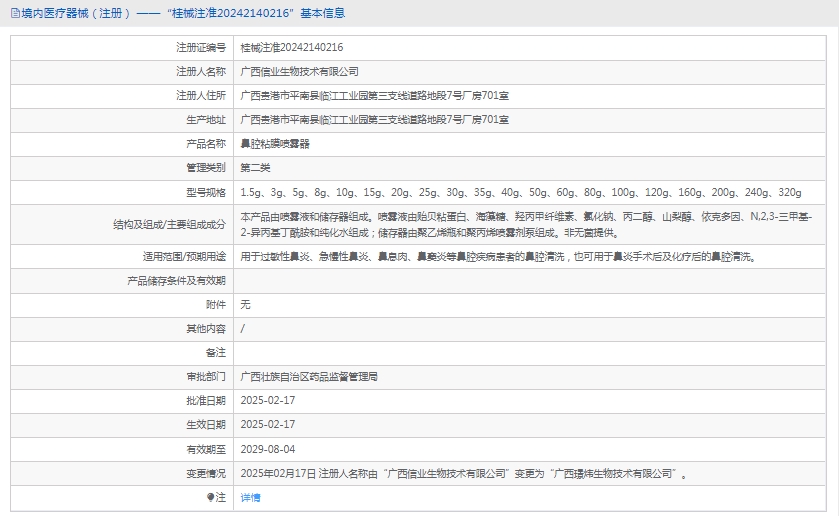
Task: Click the 型号规格 specification list value
Action: point(520,192)
